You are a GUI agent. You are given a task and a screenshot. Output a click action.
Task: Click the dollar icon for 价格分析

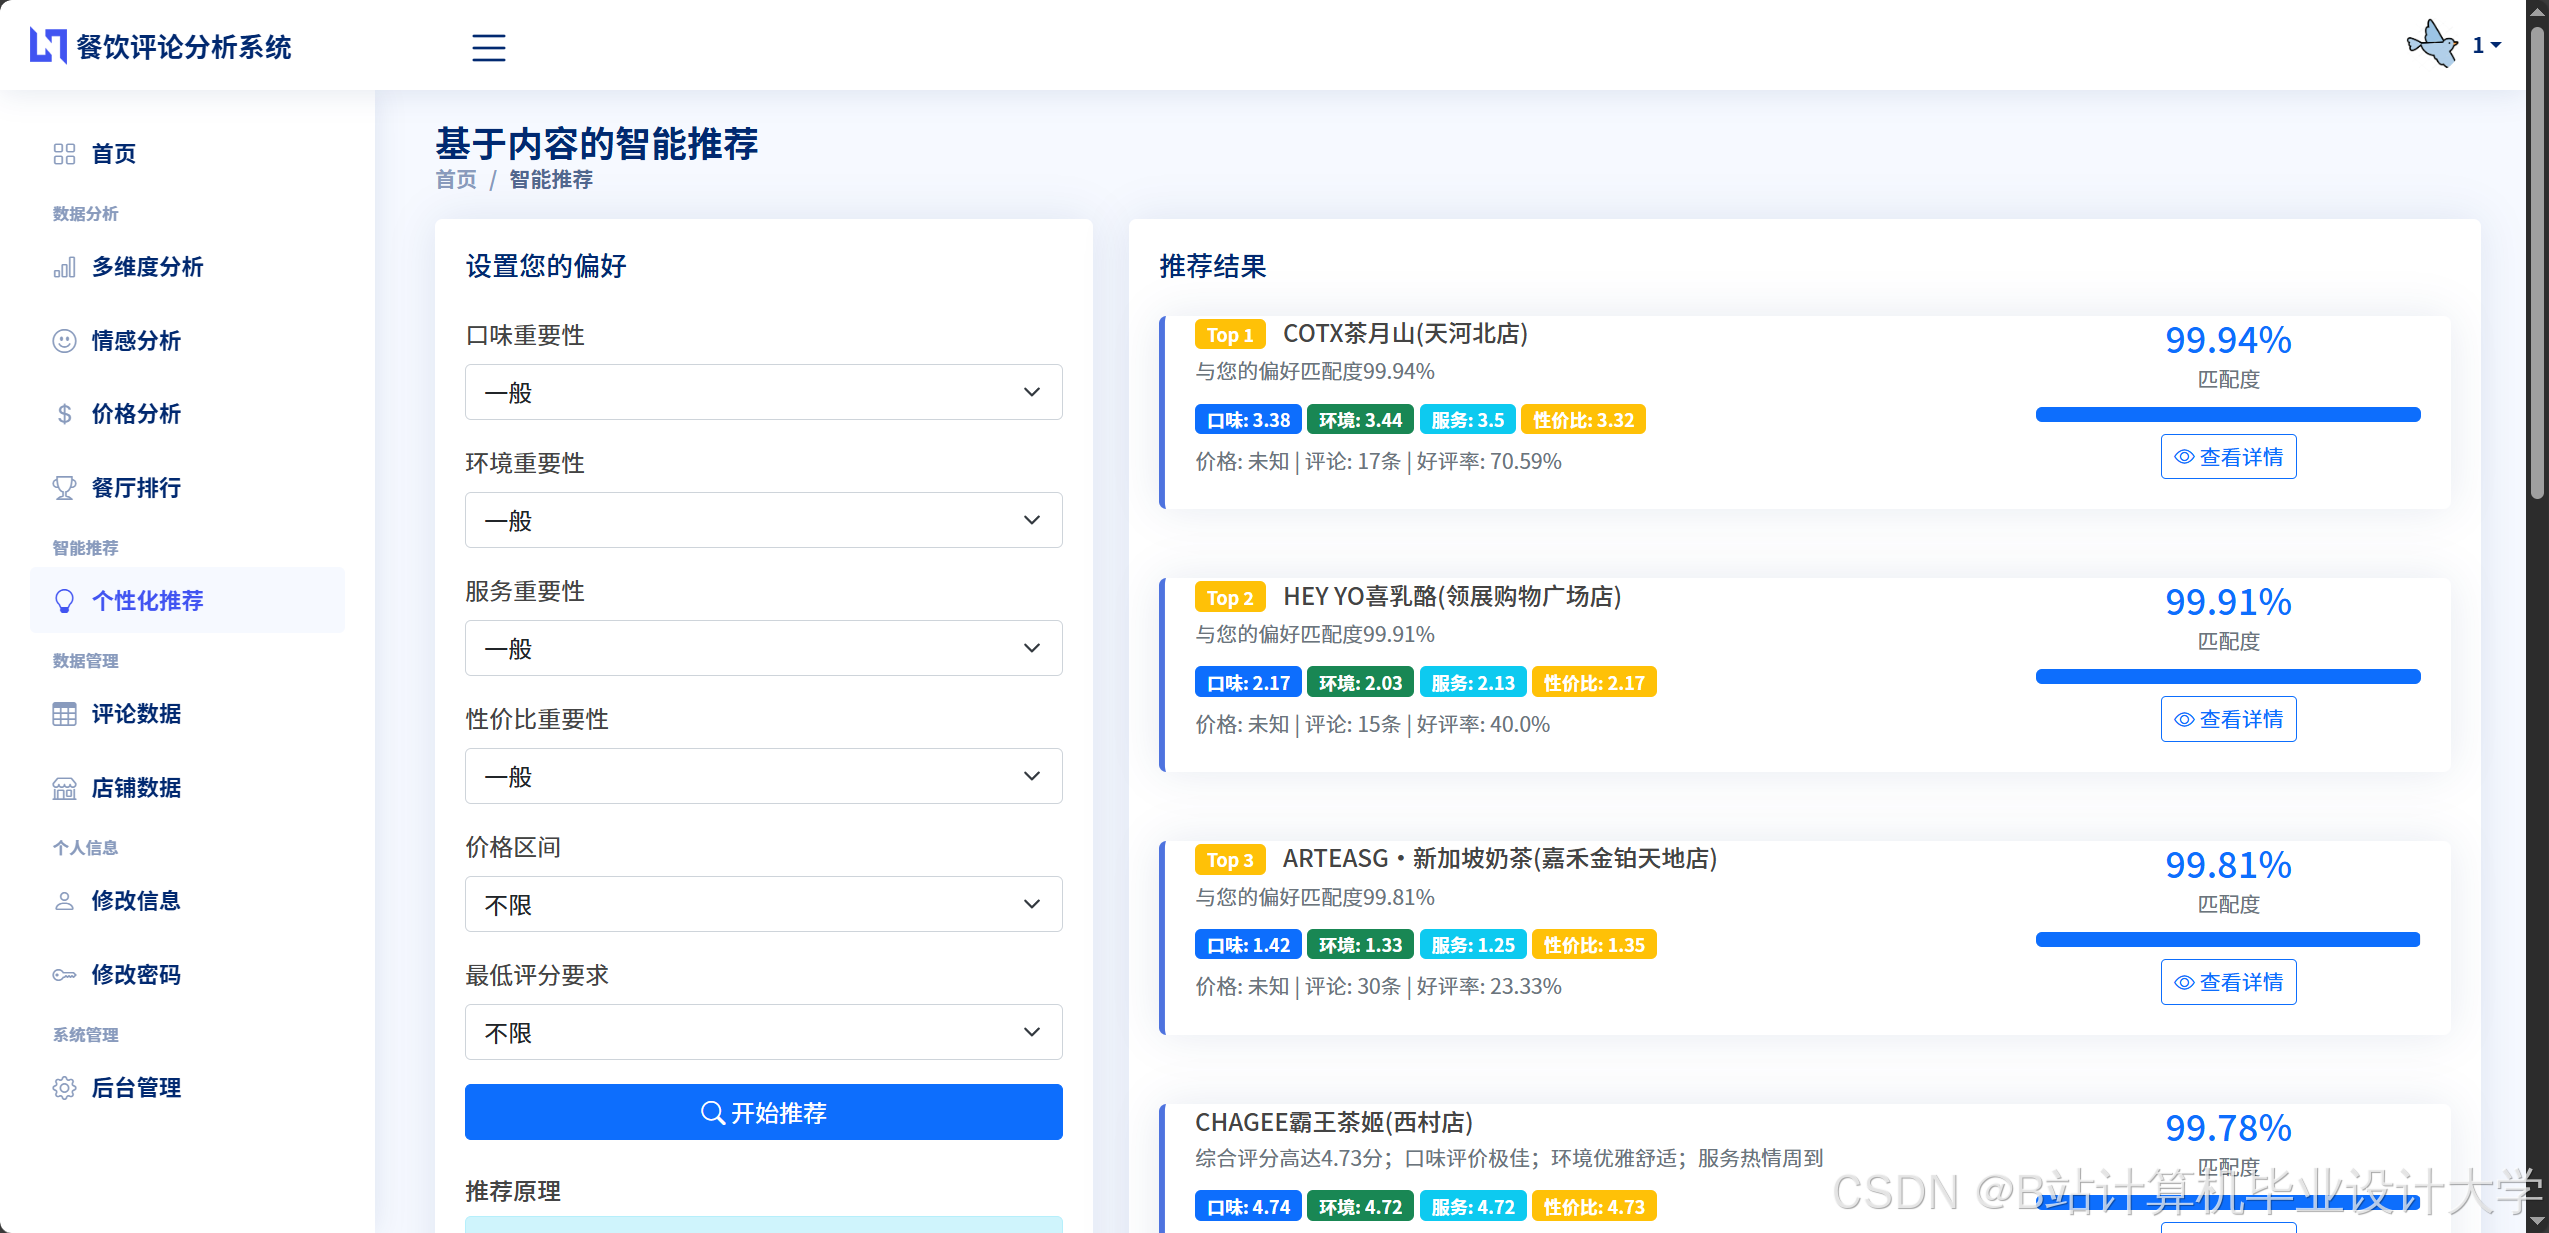pos(64,414)
